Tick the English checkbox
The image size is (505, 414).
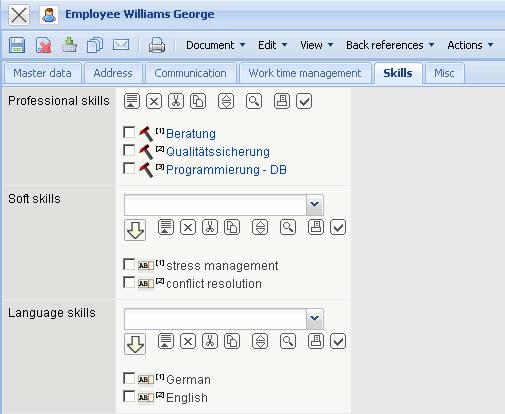coord(129,396)
